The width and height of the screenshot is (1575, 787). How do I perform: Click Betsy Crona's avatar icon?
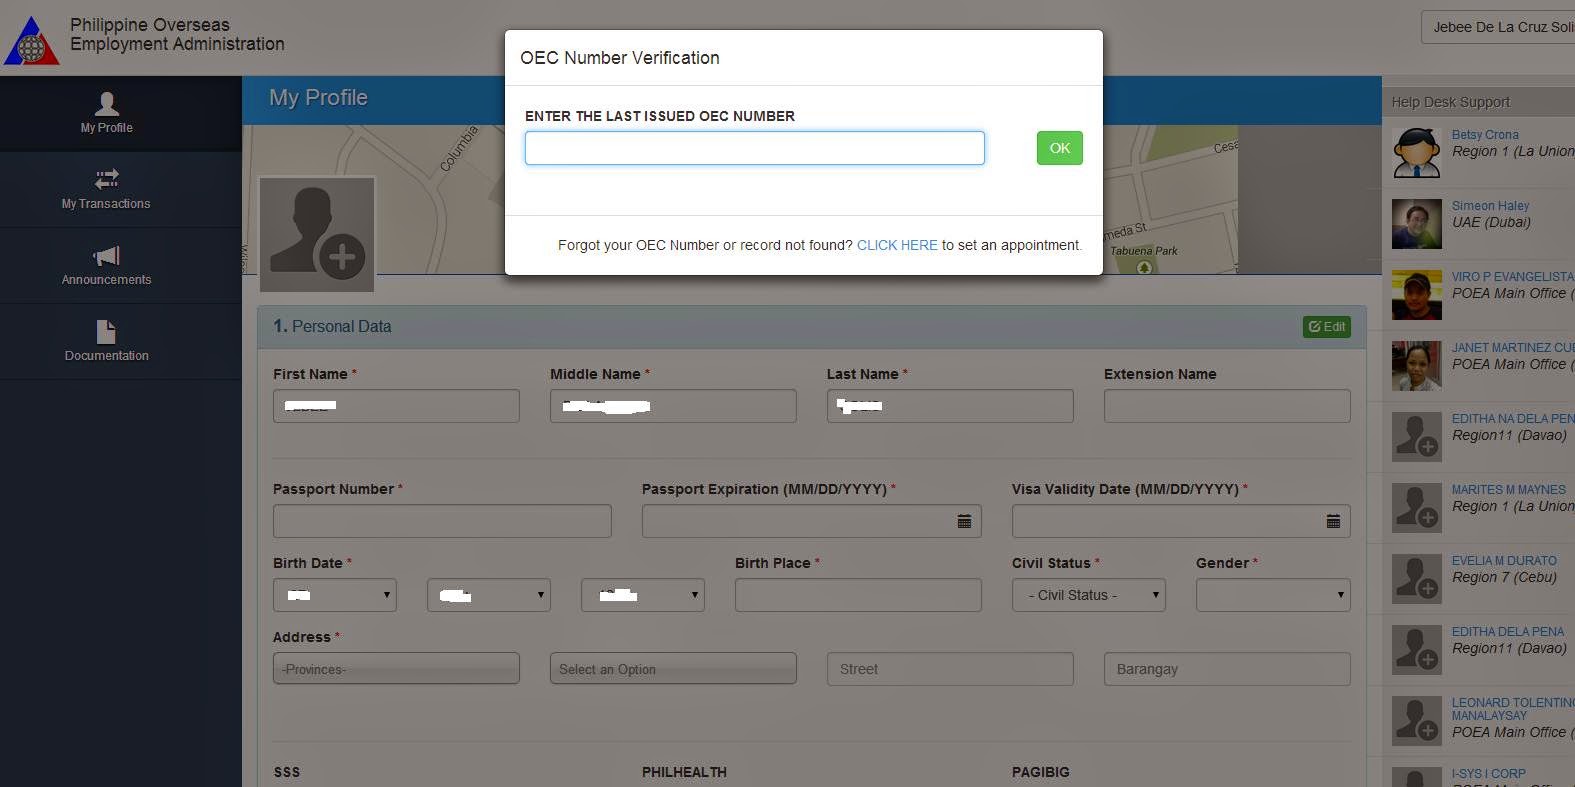coord(1417,153)
